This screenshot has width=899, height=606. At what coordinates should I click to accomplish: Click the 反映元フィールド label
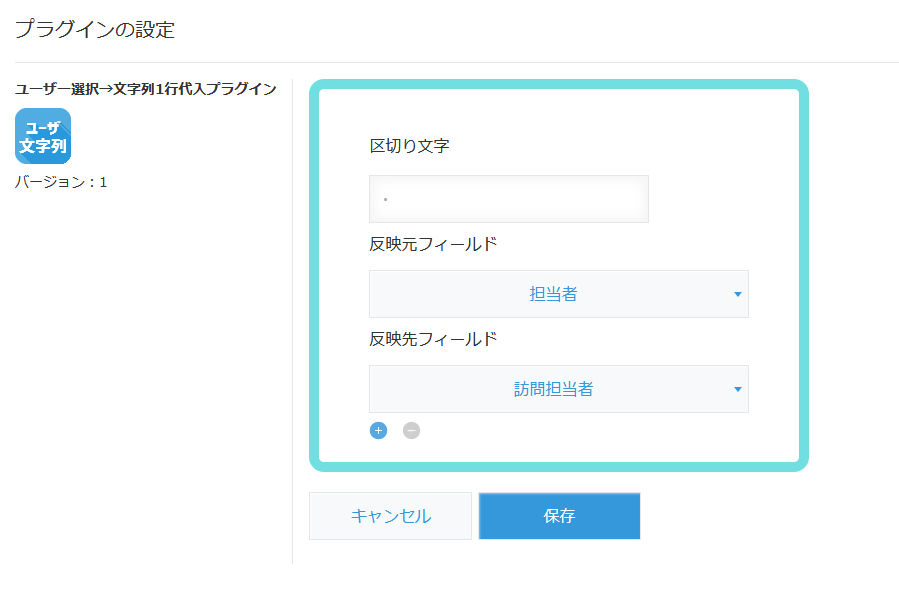[433, 244]
